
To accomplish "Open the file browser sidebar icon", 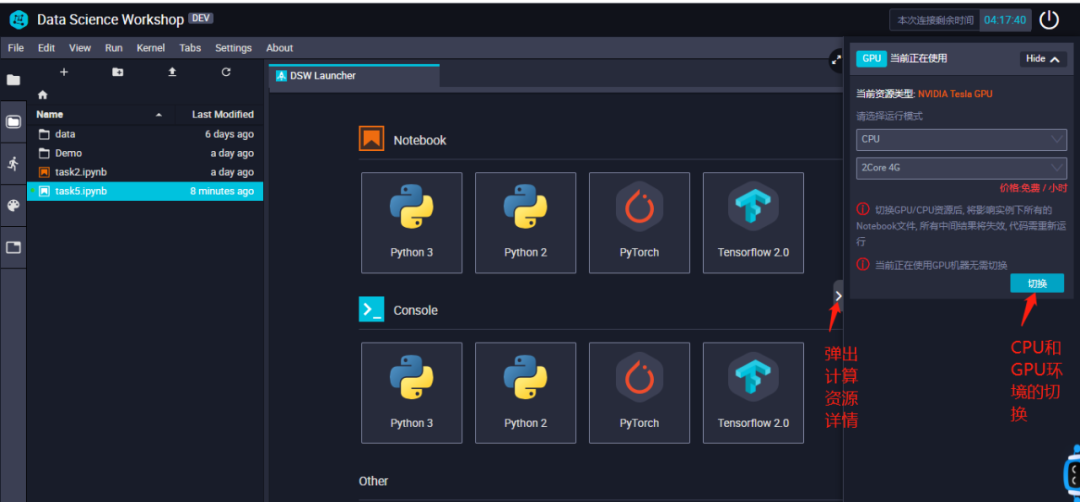I will tap(13, 80).
